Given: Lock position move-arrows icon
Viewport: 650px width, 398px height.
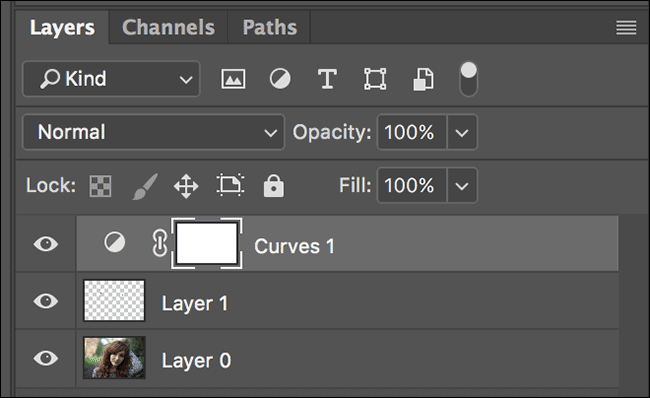Looking at the screenshot, I should 186,186.
